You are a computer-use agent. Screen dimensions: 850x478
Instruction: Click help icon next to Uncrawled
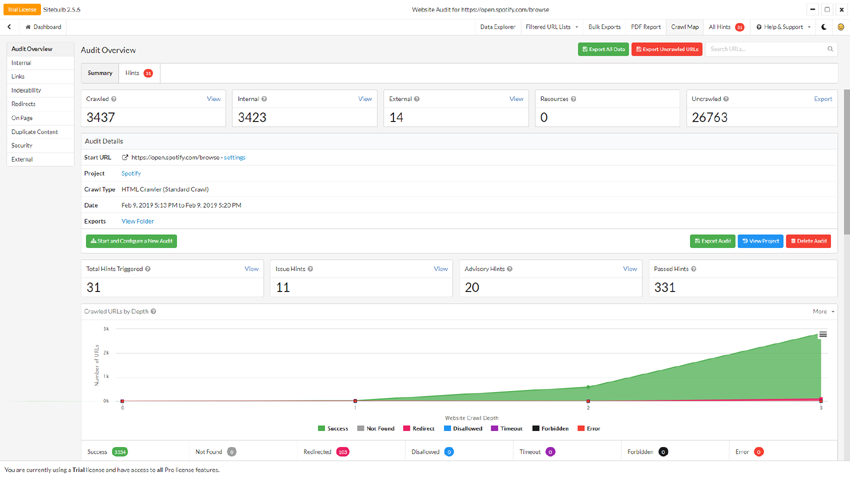pos(726,99)
